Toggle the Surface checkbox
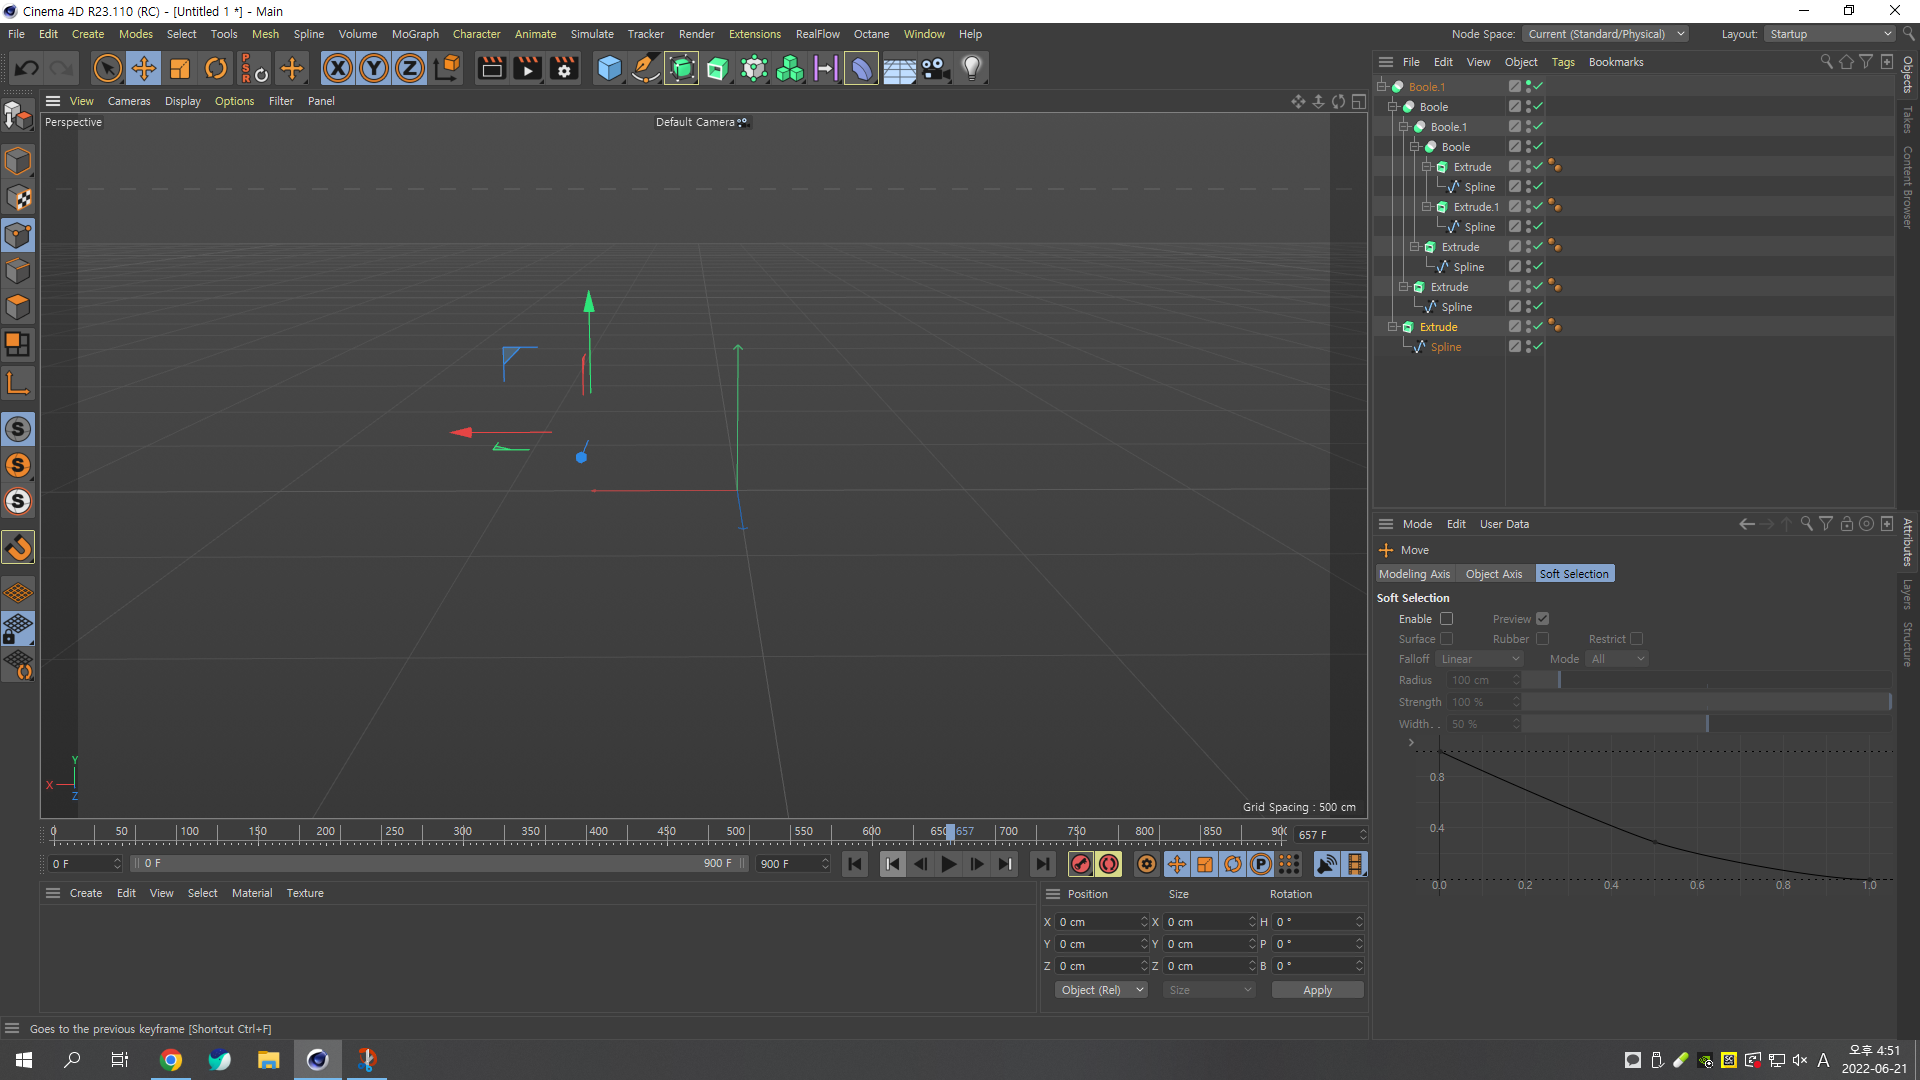Viewport: 1920px width, 1080px height. tap(1446, 639)
